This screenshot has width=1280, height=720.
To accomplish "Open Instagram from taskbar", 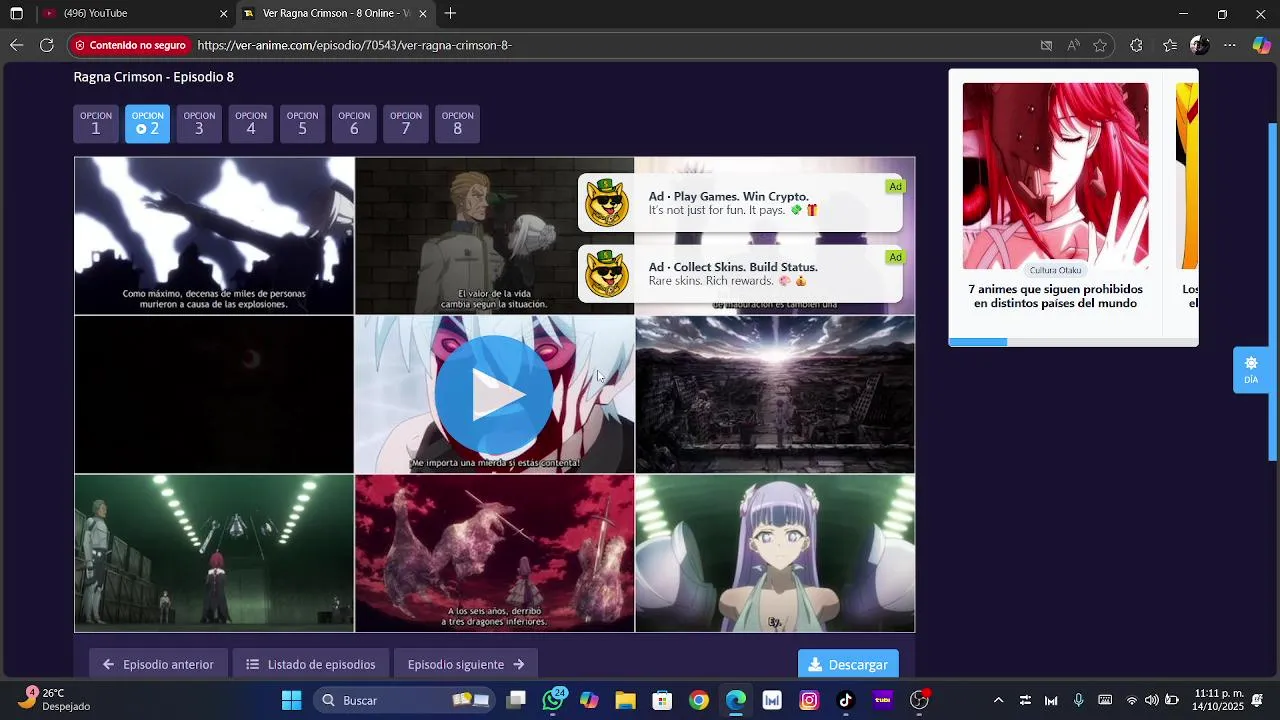I will point(809,700).
